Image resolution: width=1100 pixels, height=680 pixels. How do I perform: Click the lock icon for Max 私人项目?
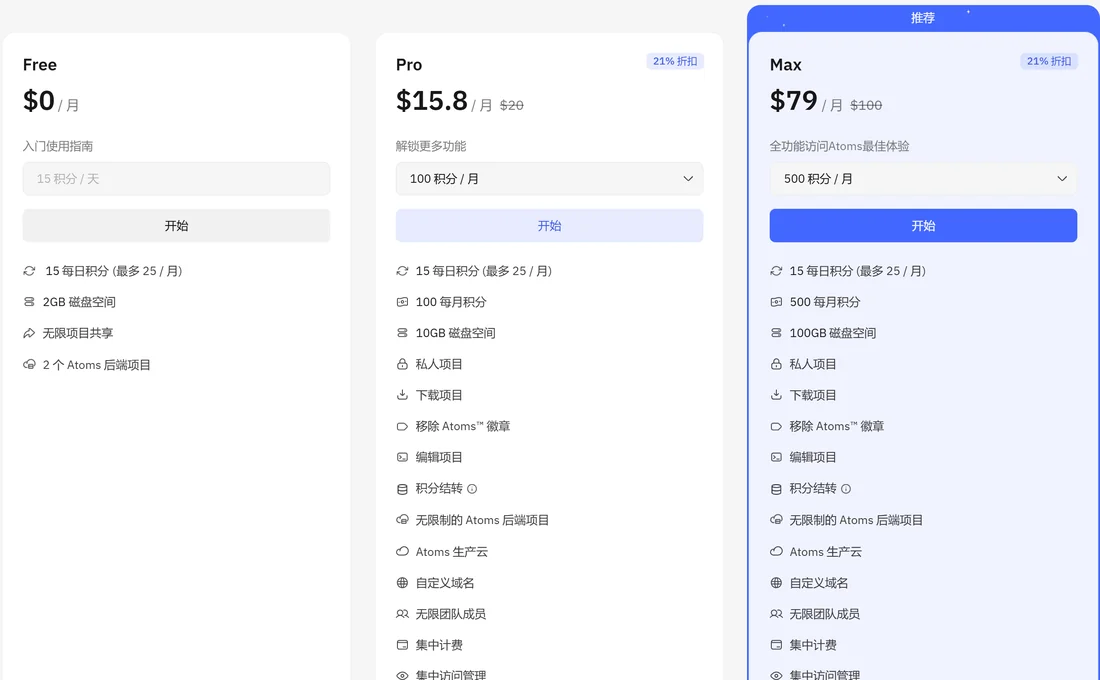tap(776, 364)
